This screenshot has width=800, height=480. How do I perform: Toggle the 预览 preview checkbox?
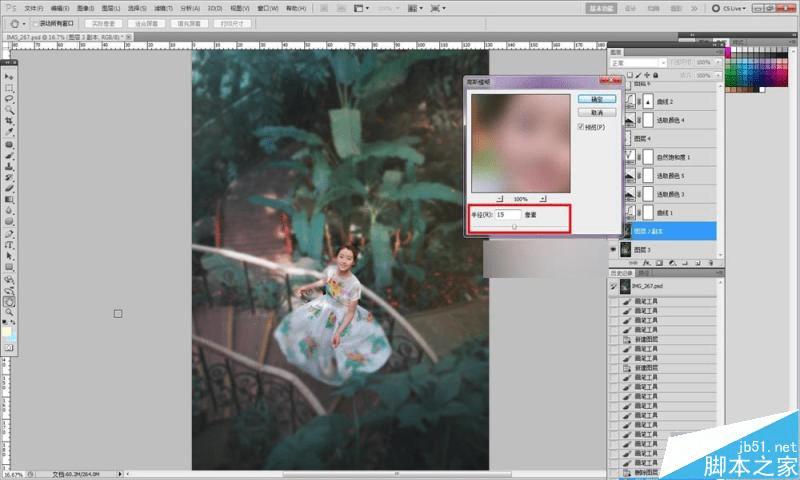[582, 128]
